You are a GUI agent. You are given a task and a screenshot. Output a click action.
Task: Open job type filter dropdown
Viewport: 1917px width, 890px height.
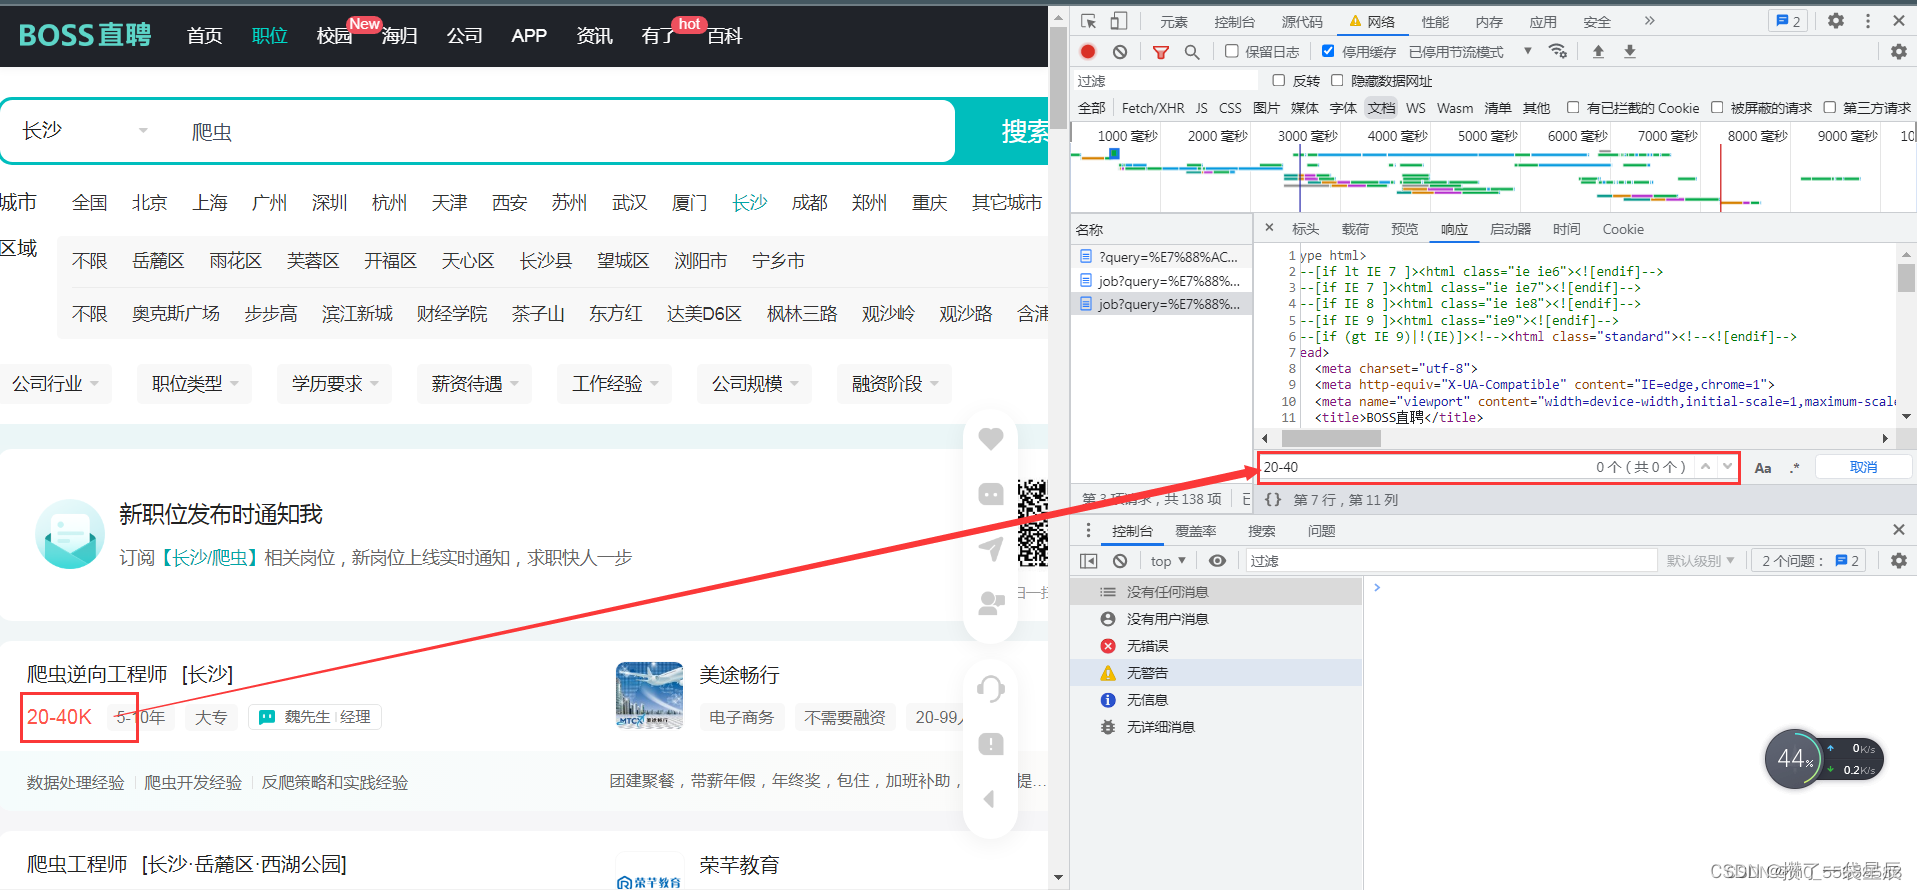coord(195,384)
